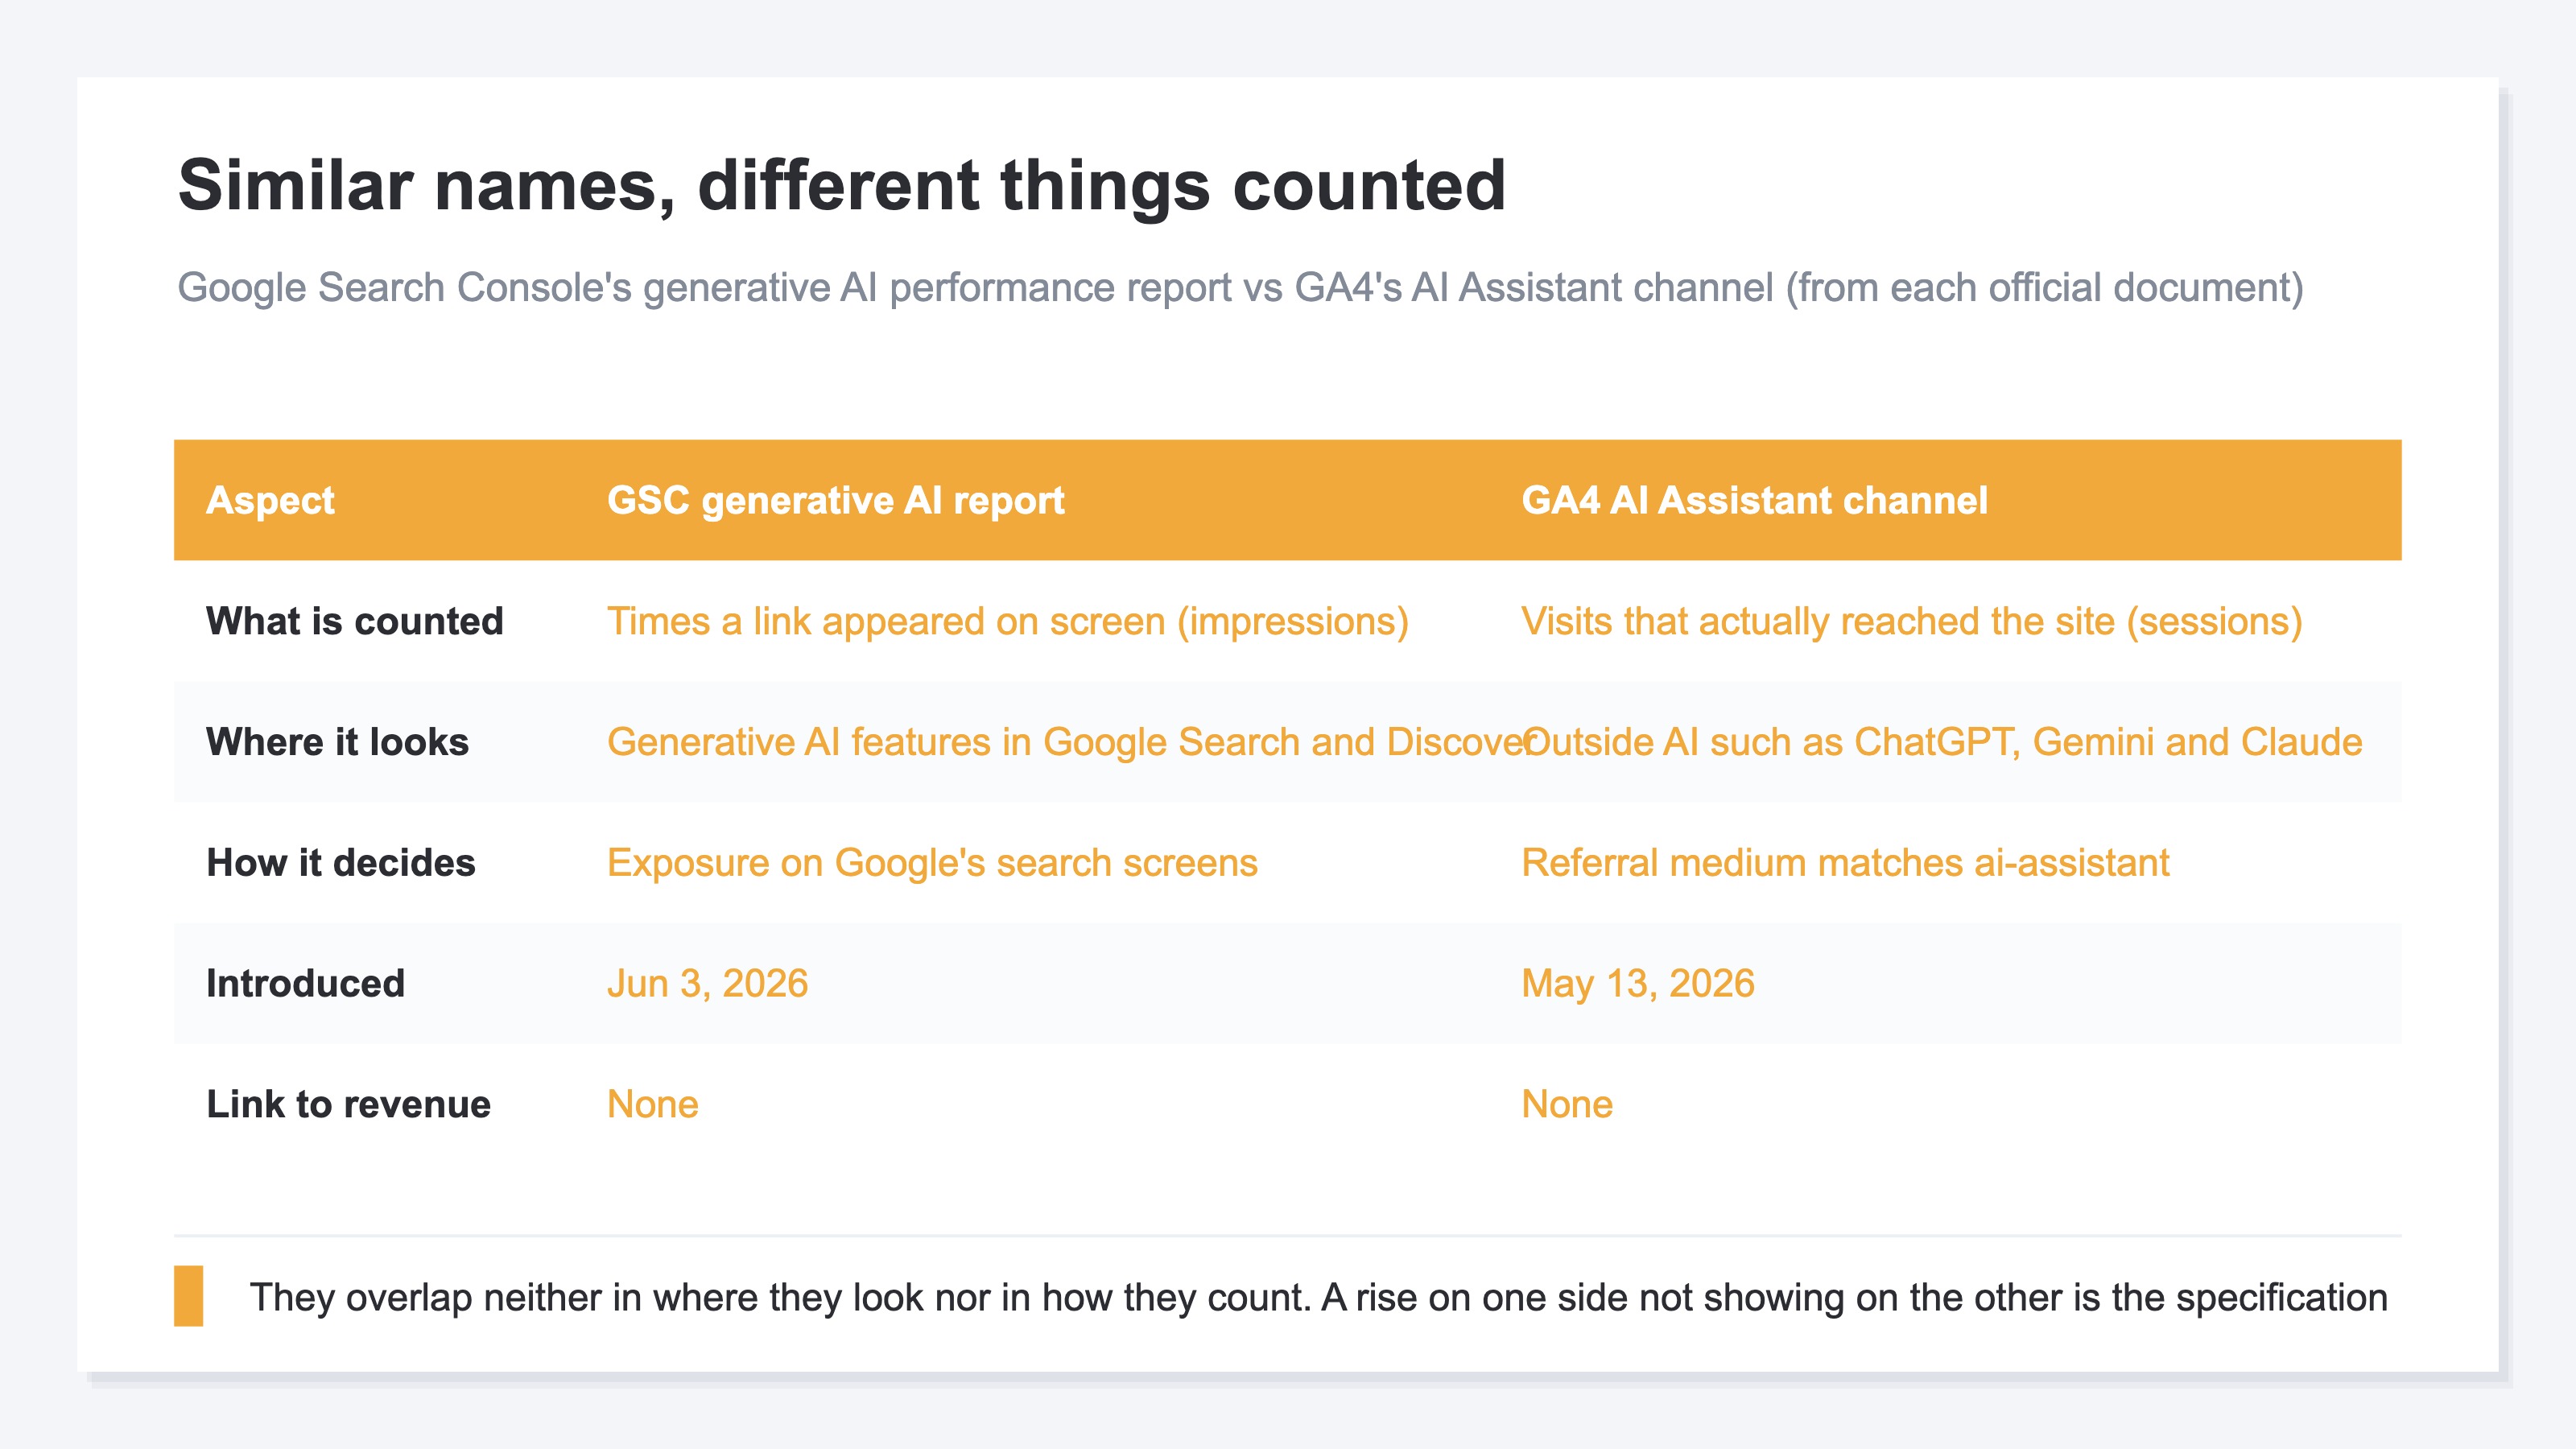Click the 'Aspect' column header

(x=270, y=500)
